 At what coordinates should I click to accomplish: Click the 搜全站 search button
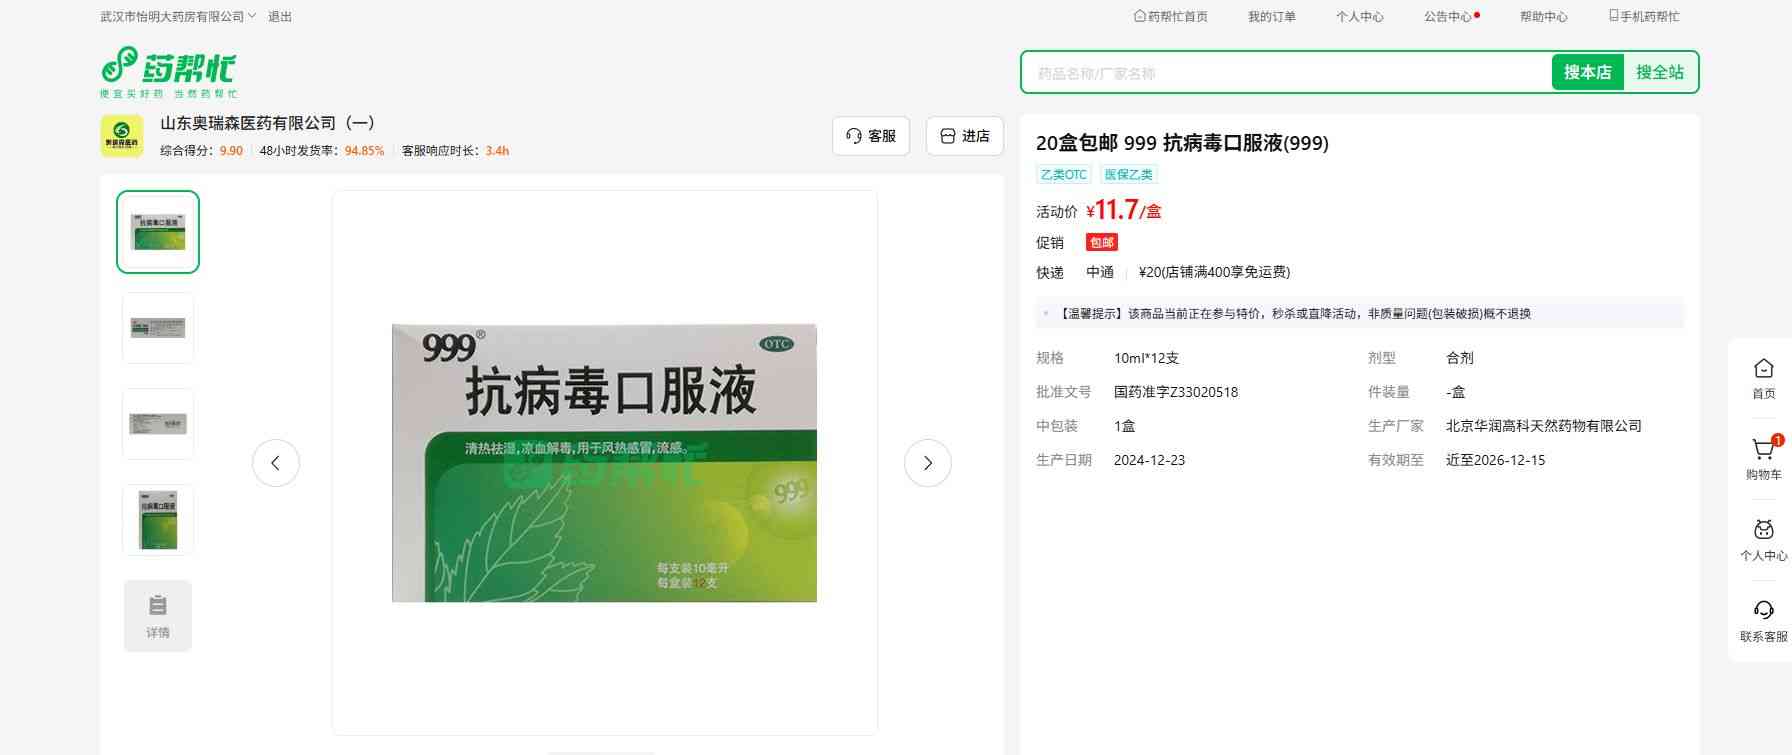pos(1659,72)
